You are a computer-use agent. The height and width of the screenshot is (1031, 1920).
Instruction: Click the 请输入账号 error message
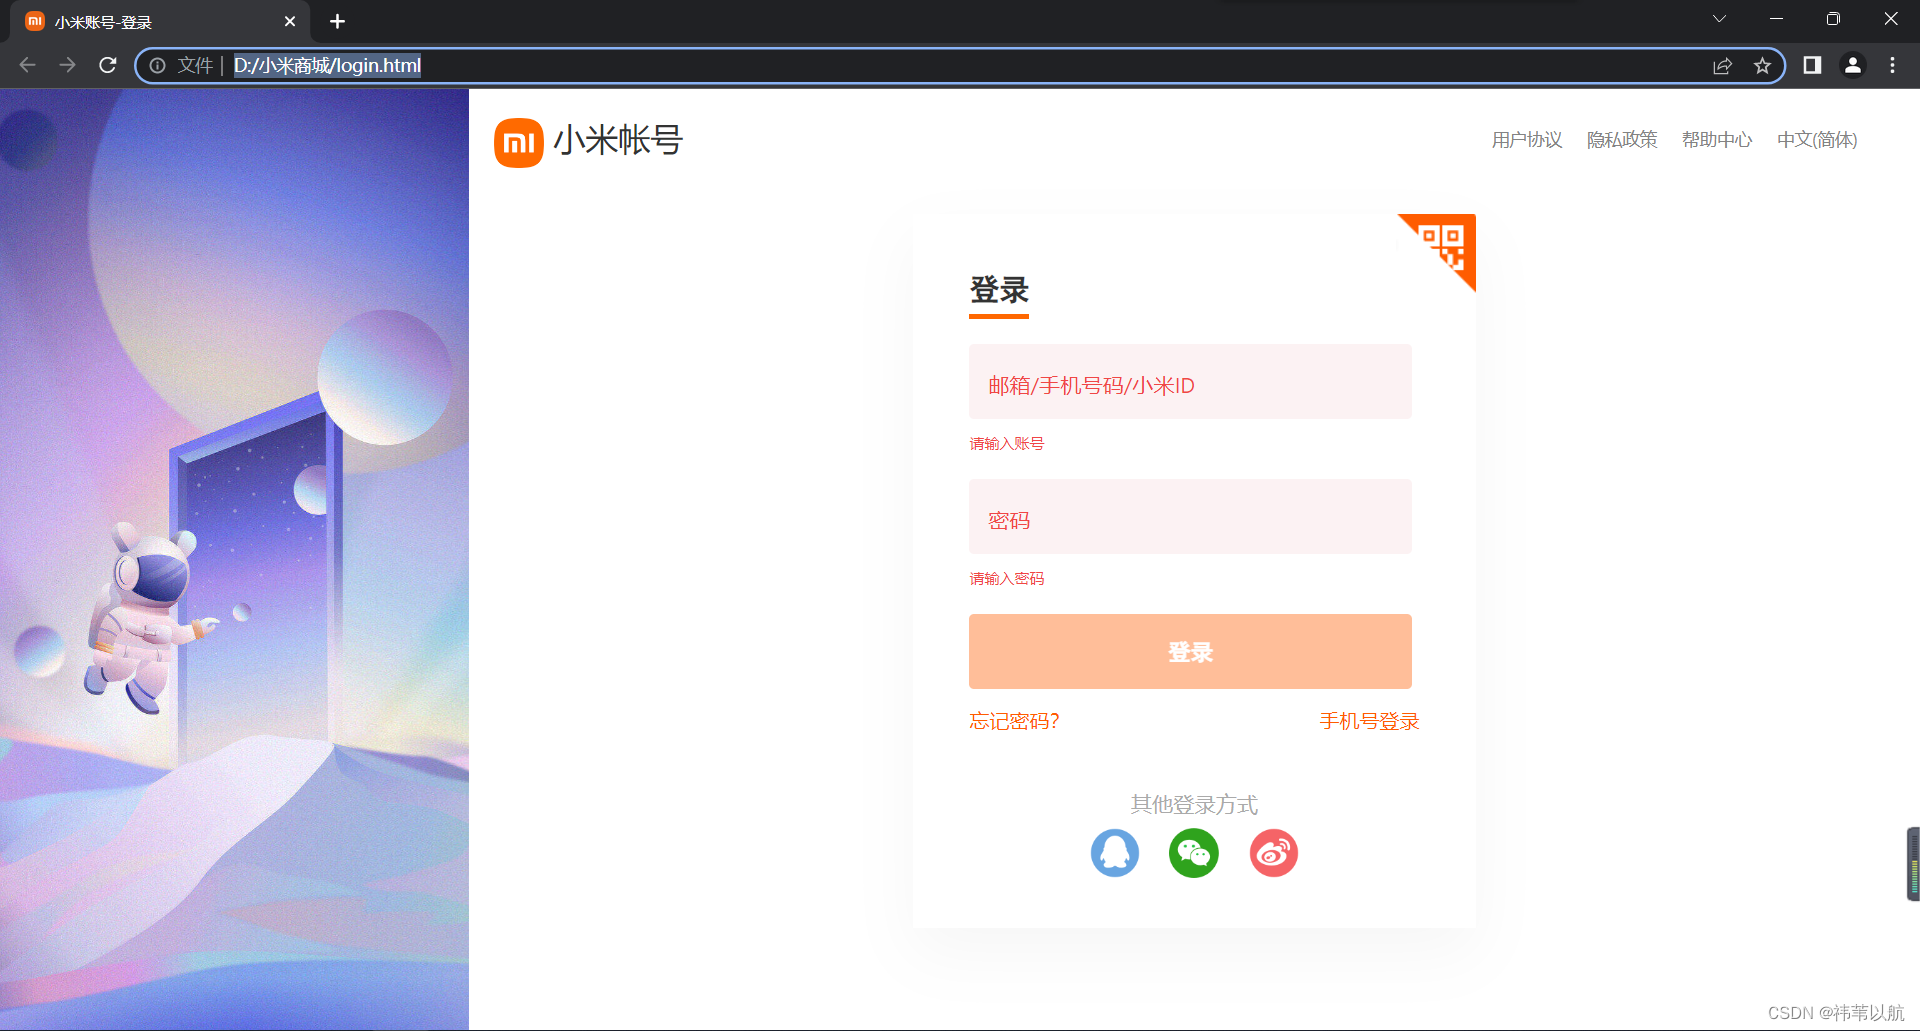coord(1006,444)
